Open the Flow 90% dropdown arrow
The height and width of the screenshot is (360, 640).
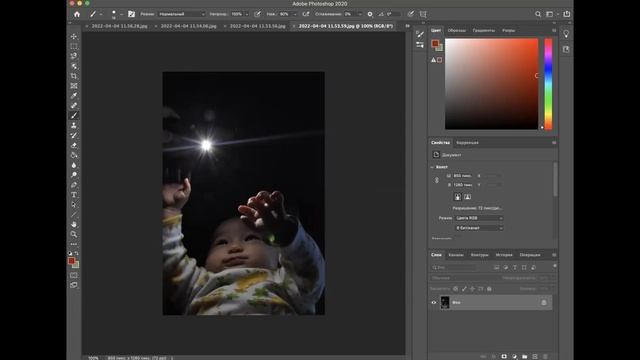[295, 14]
